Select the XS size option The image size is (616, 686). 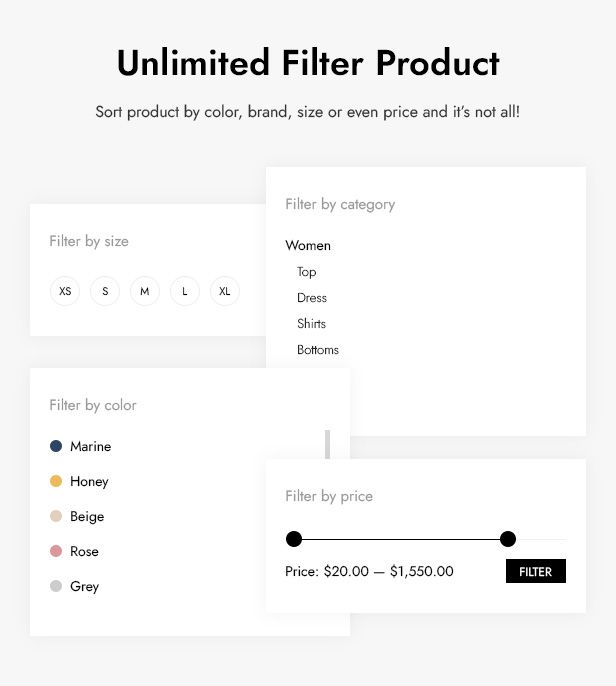click(x=65, y=291)
